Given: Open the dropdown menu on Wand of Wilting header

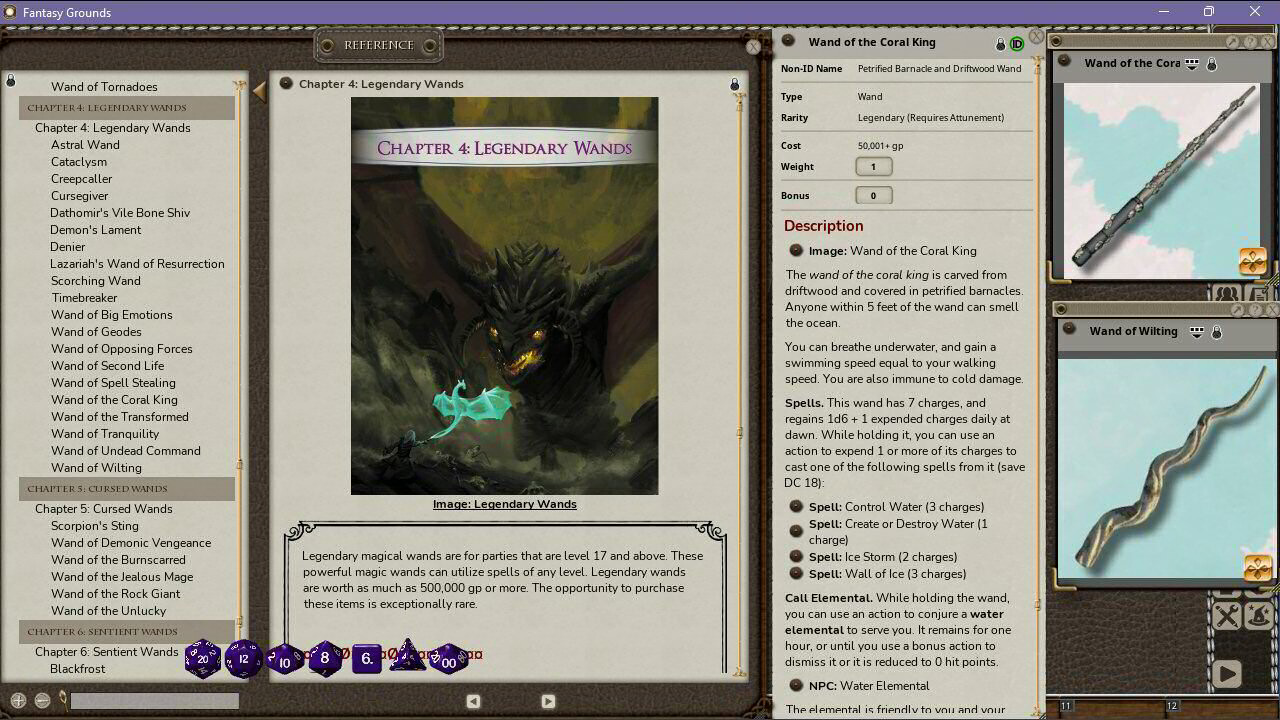Looking at the screenshot, I should 1197,332.
